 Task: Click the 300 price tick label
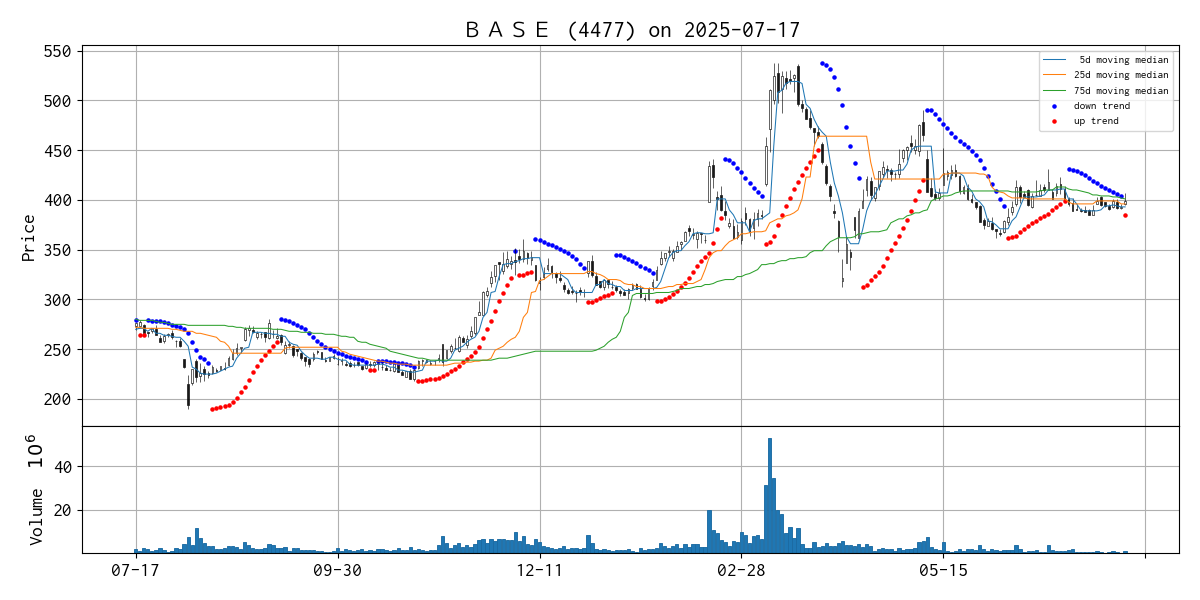coord(57,300)
